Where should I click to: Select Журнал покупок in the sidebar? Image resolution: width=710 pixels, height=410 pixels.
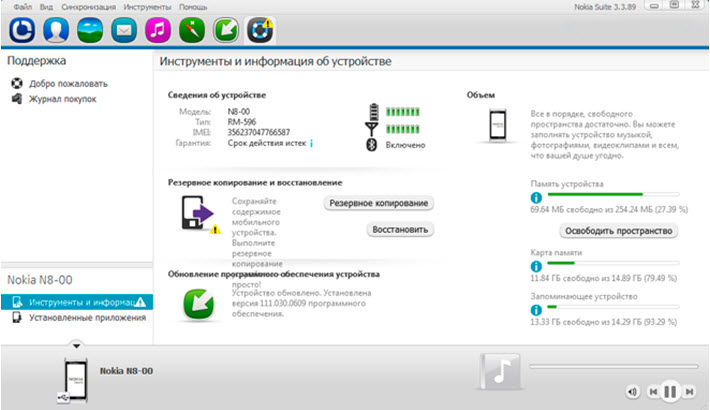point(62,99)
